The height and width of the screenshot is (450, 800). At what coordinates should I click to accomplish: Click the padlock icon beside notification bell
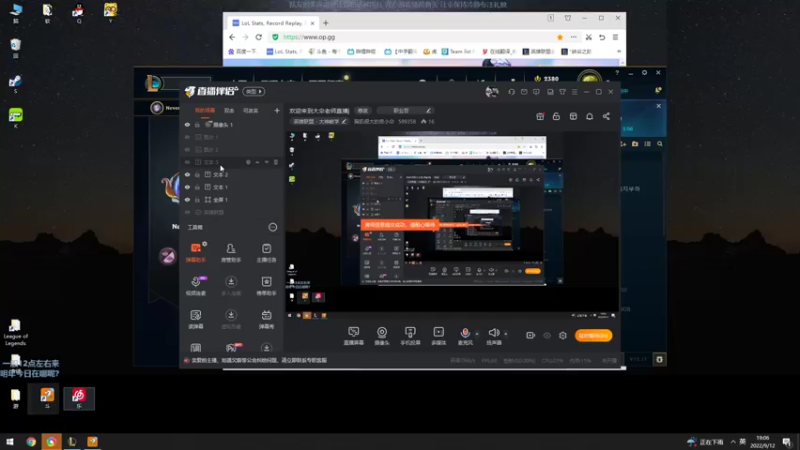pyautogui.click(x=556, y=116)
